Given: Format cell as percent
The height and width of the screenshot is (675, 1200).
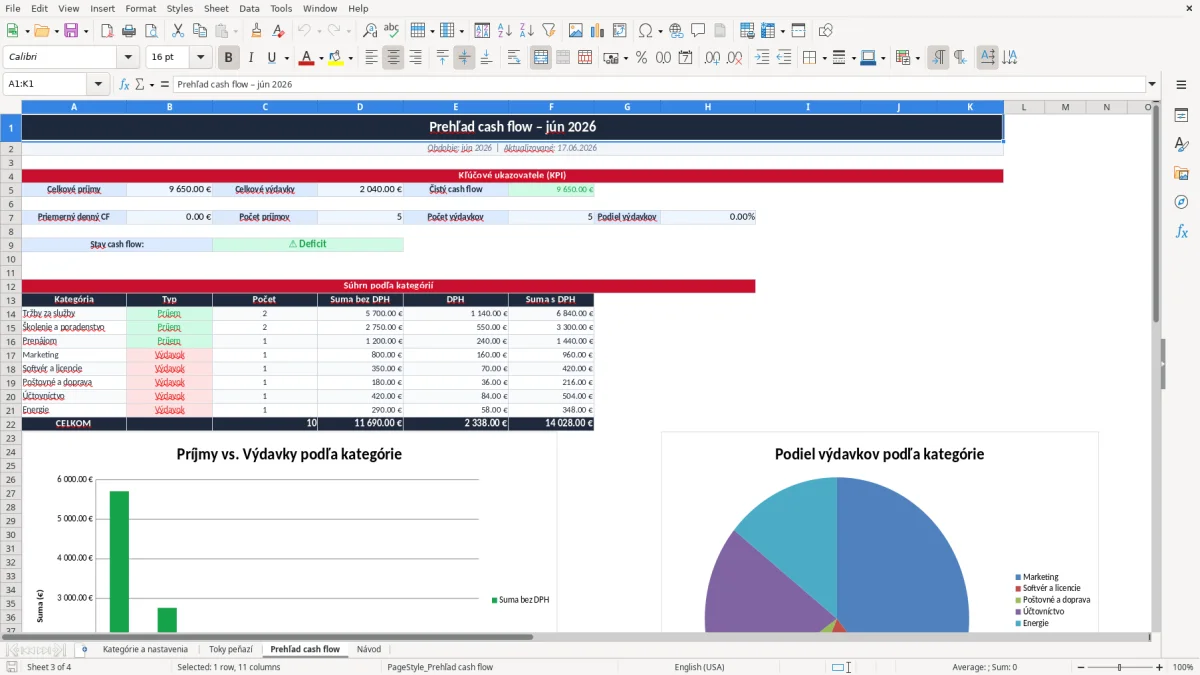Looking at the screenshot, I should [641, 58].
